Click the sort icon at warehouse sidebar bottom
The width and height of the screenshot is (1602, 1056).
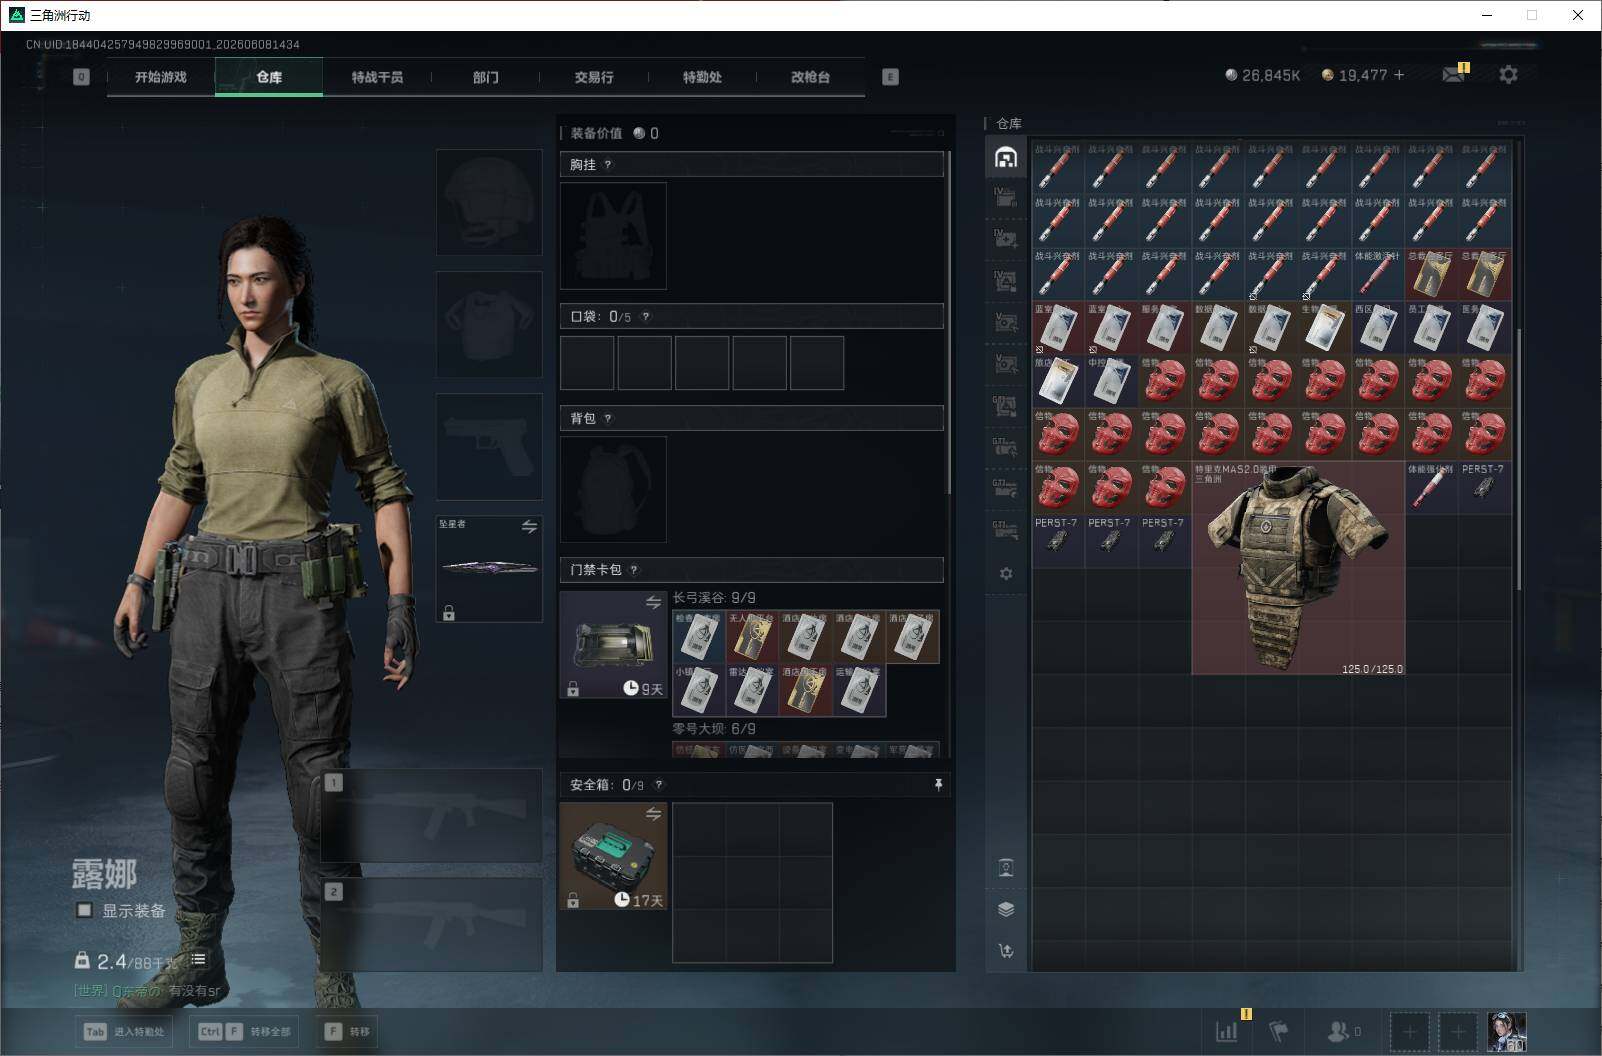point(1006,951)
